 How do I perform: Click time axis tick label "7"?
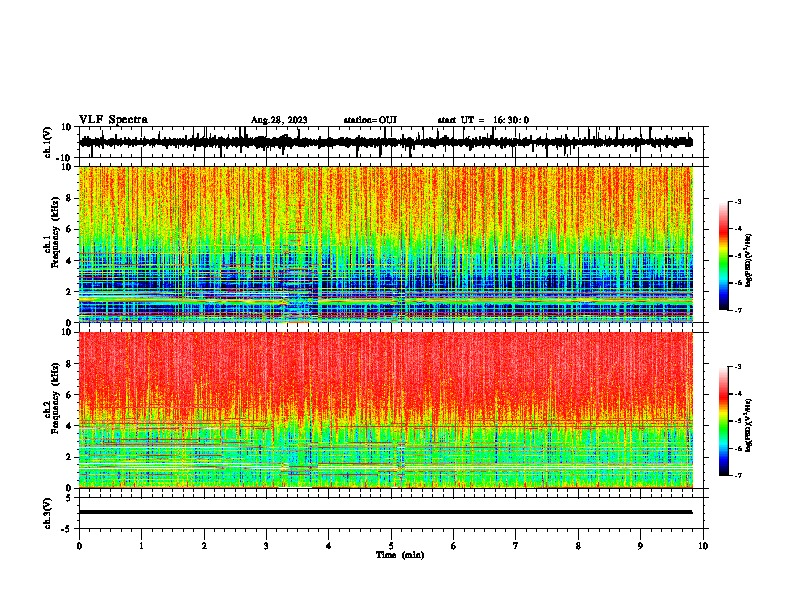(x=516, y=546)
